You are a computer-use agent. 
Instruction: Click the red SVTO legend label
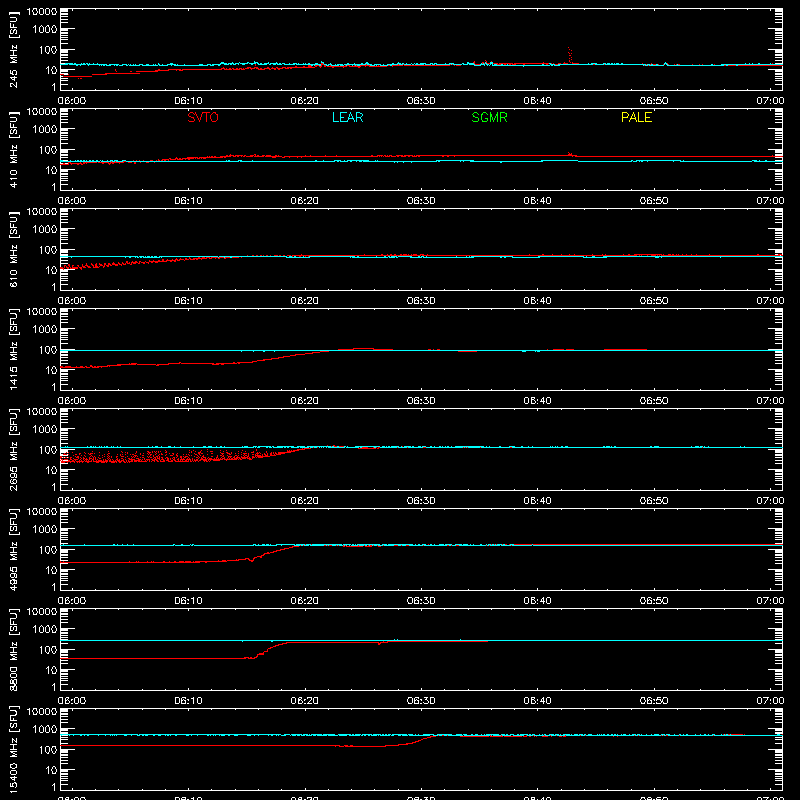point(203,117)
